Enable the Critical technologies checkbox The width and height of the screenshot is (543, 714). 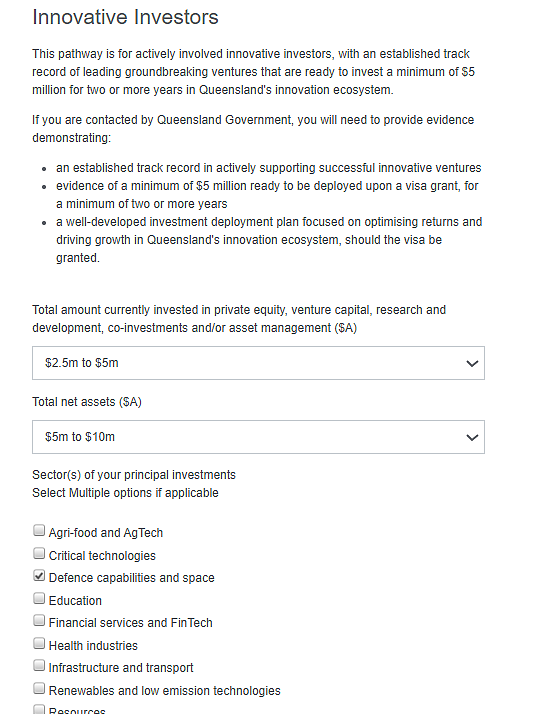click(x=39, y=553)
